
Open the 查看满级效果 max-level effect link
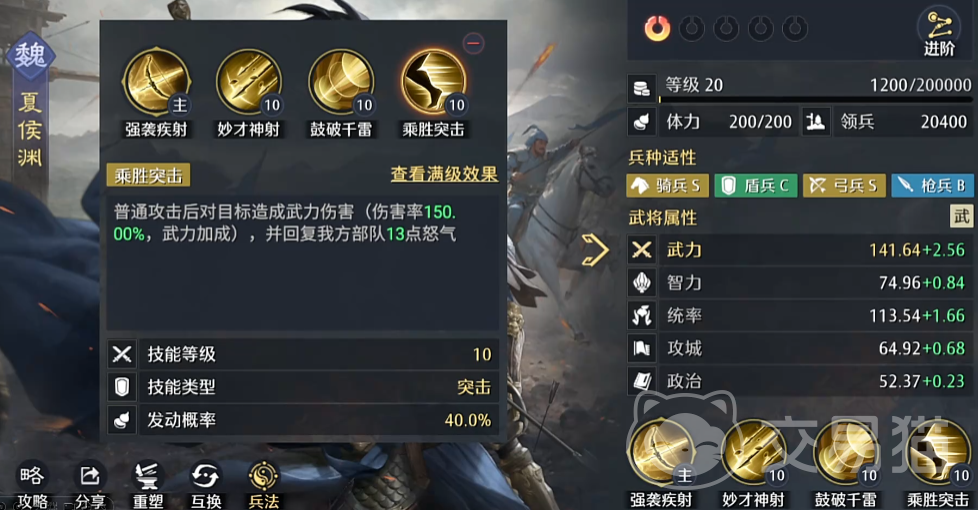[x=444, y=174]
